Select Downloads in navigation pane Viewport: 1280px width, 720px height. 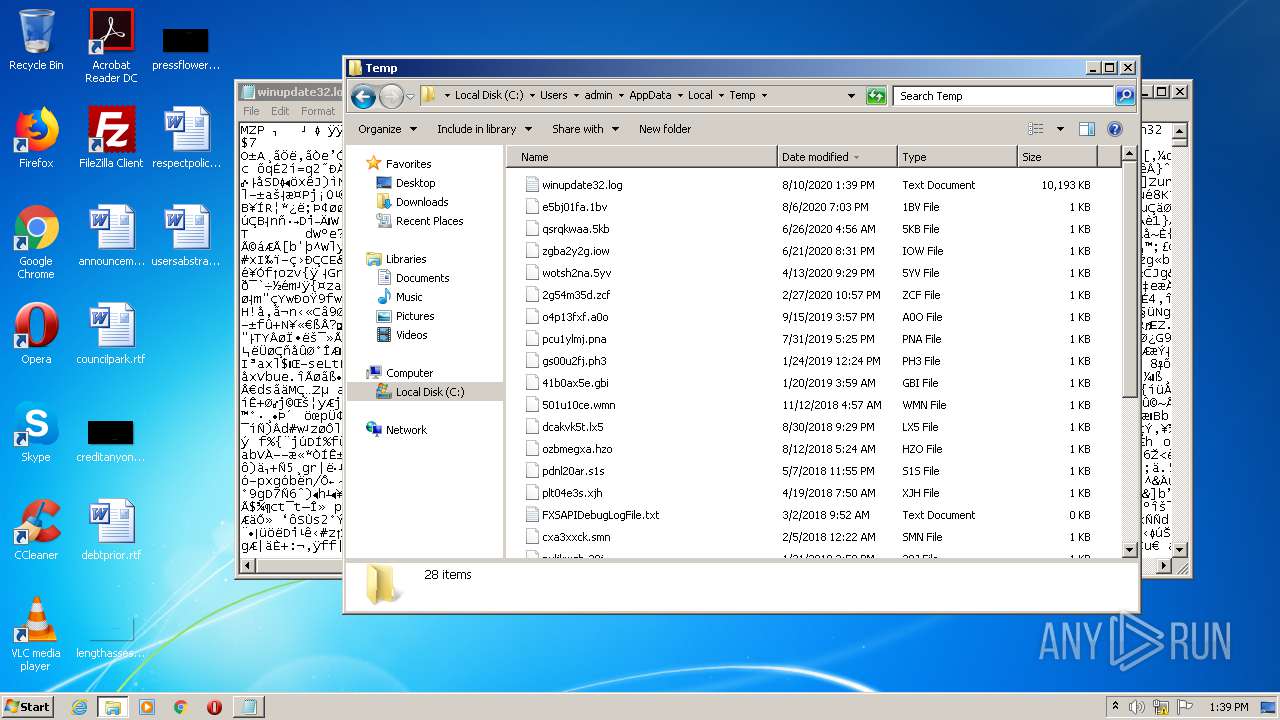point(421,202)
